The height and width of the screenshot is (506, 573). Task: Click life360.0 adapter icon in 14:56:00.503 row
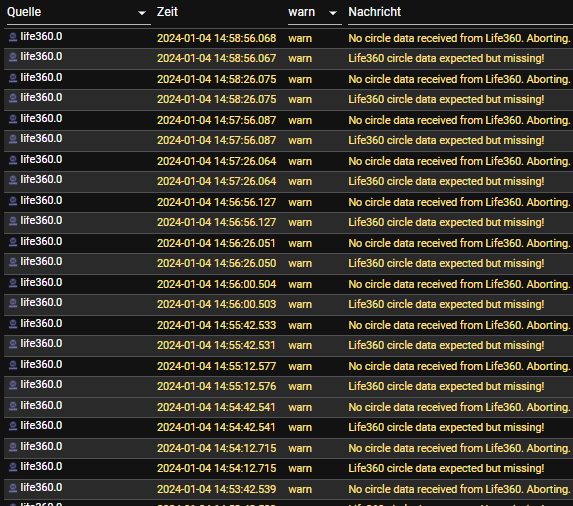13,303
